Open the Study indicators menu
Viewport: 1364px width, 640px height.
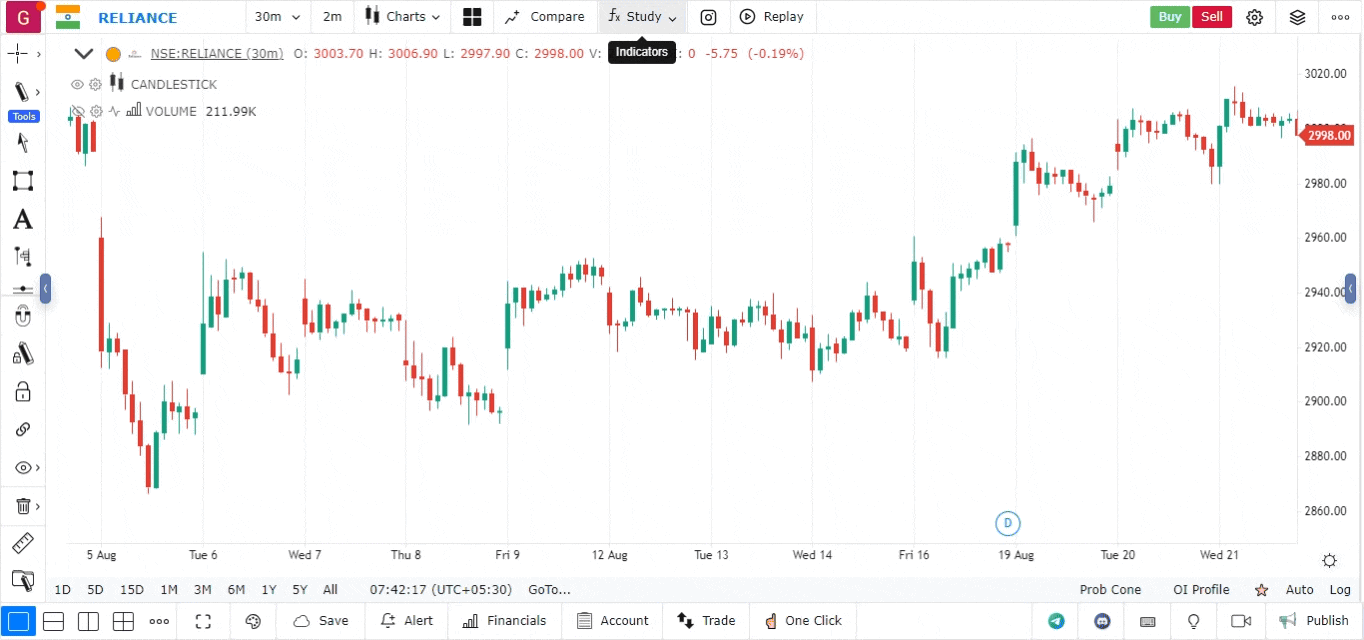[642, 17]
